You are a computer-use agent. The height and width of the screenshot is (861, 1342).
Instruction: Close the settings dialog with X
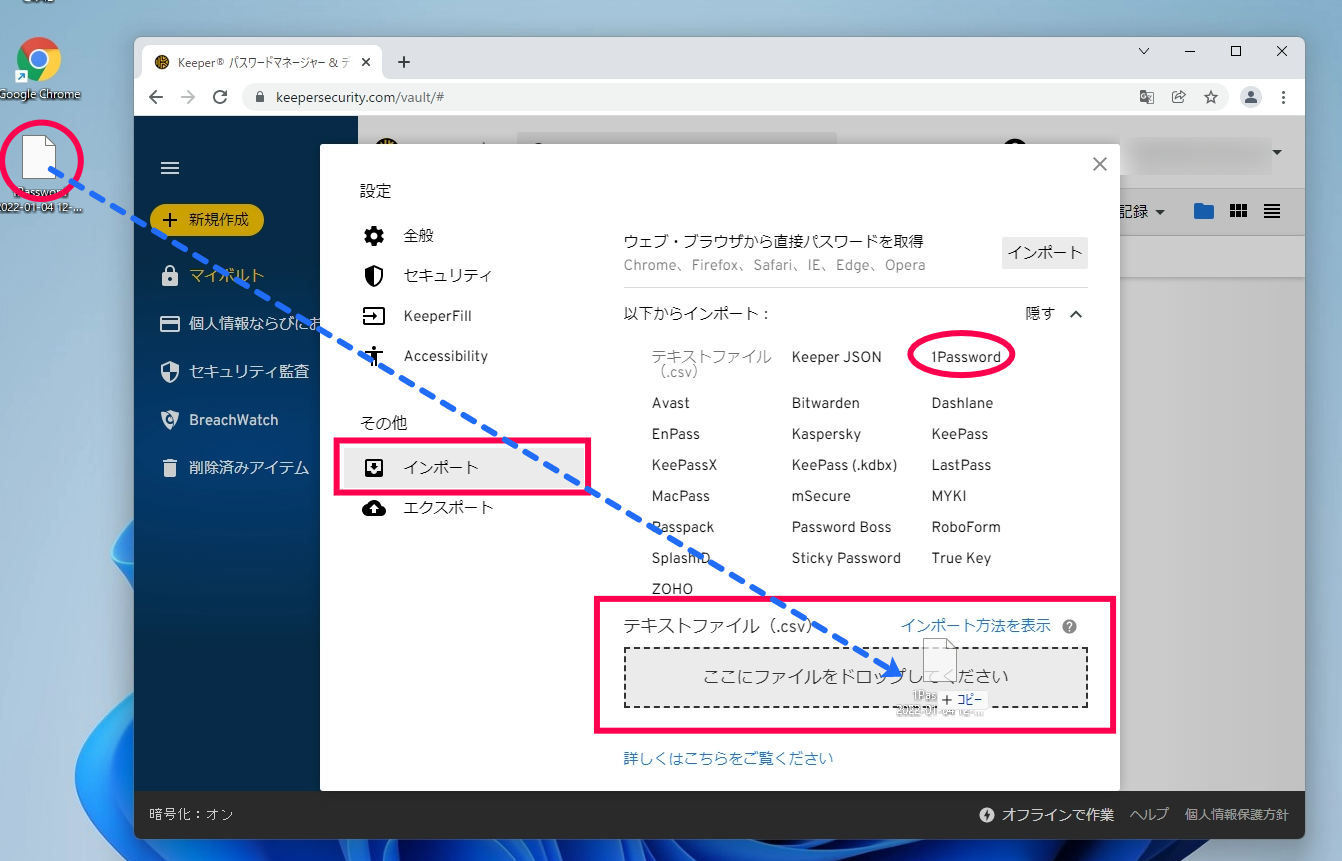coord(1100,164)
